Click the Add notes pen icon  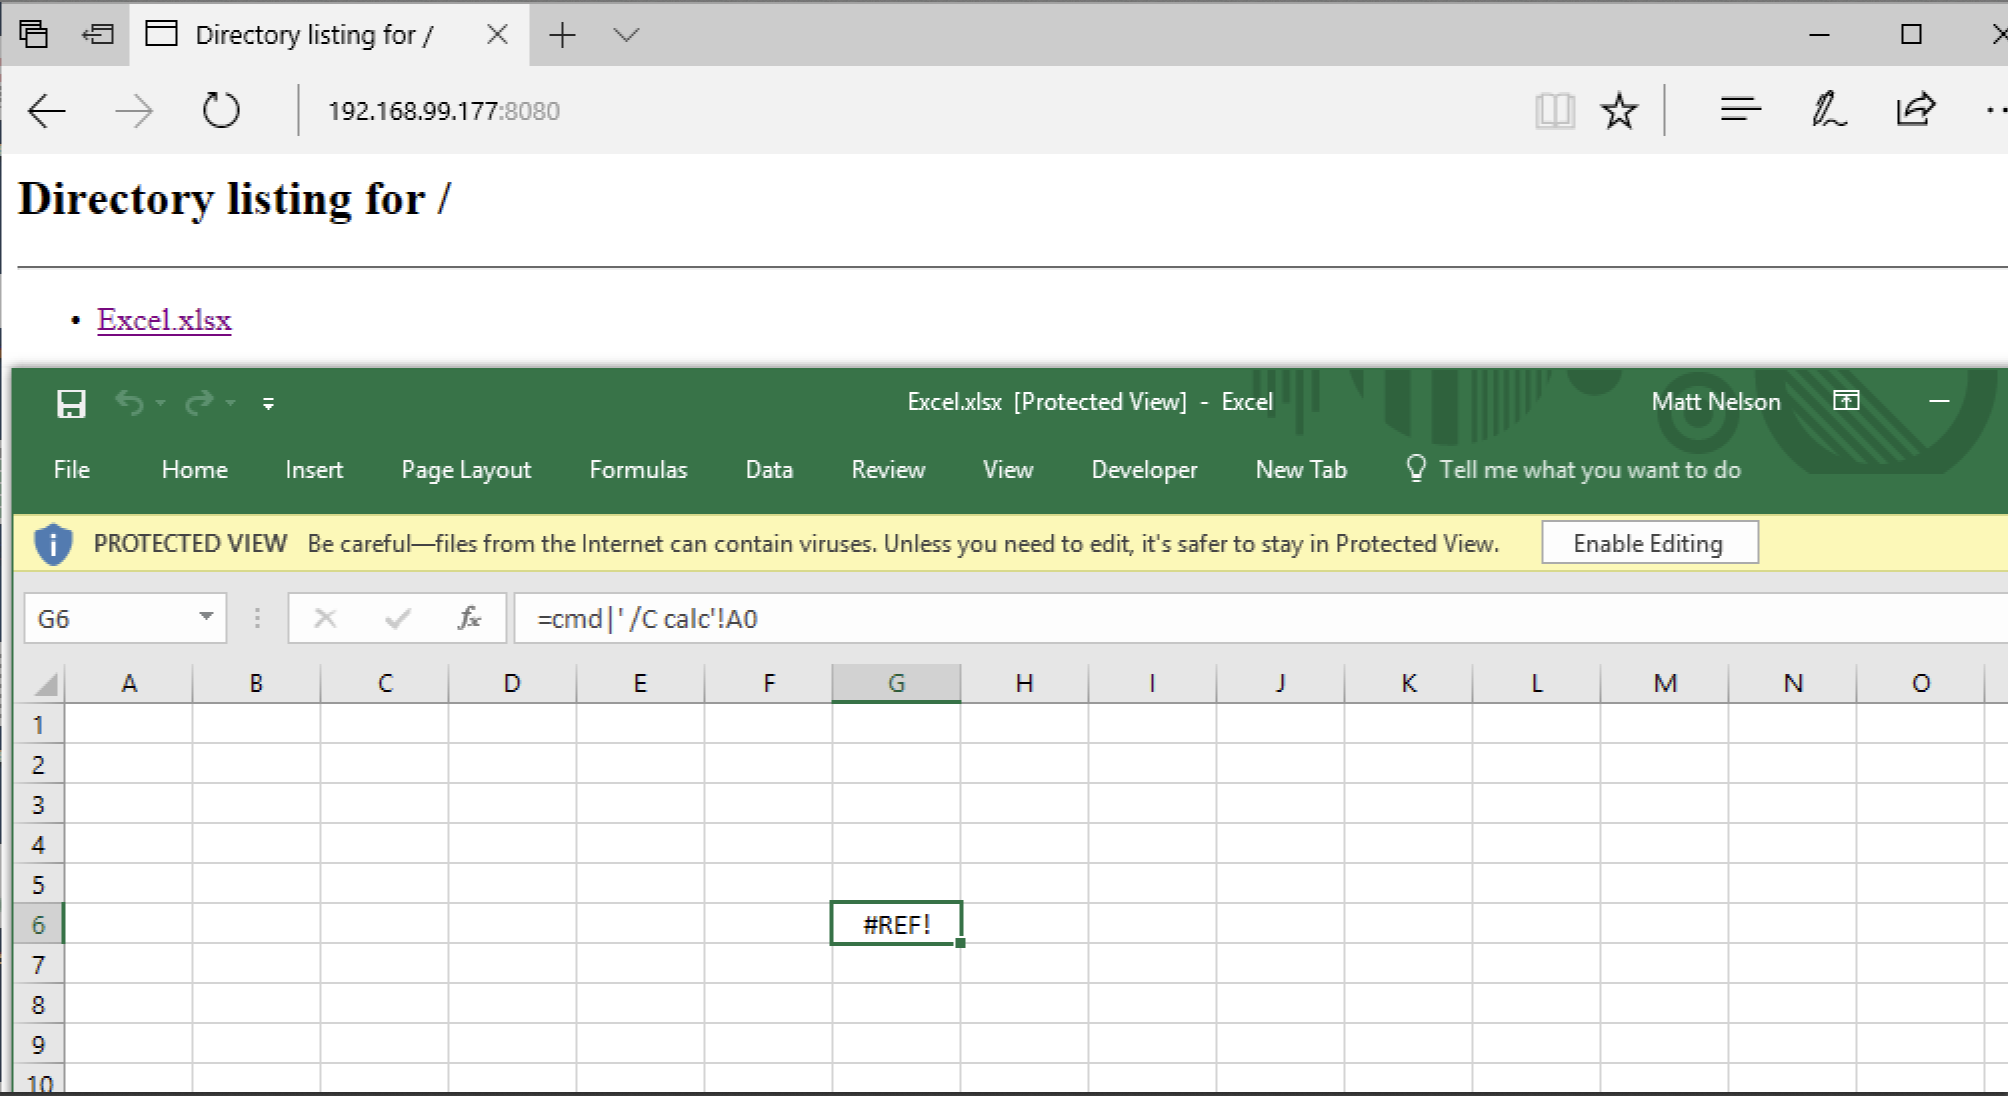pos(1828,110)
